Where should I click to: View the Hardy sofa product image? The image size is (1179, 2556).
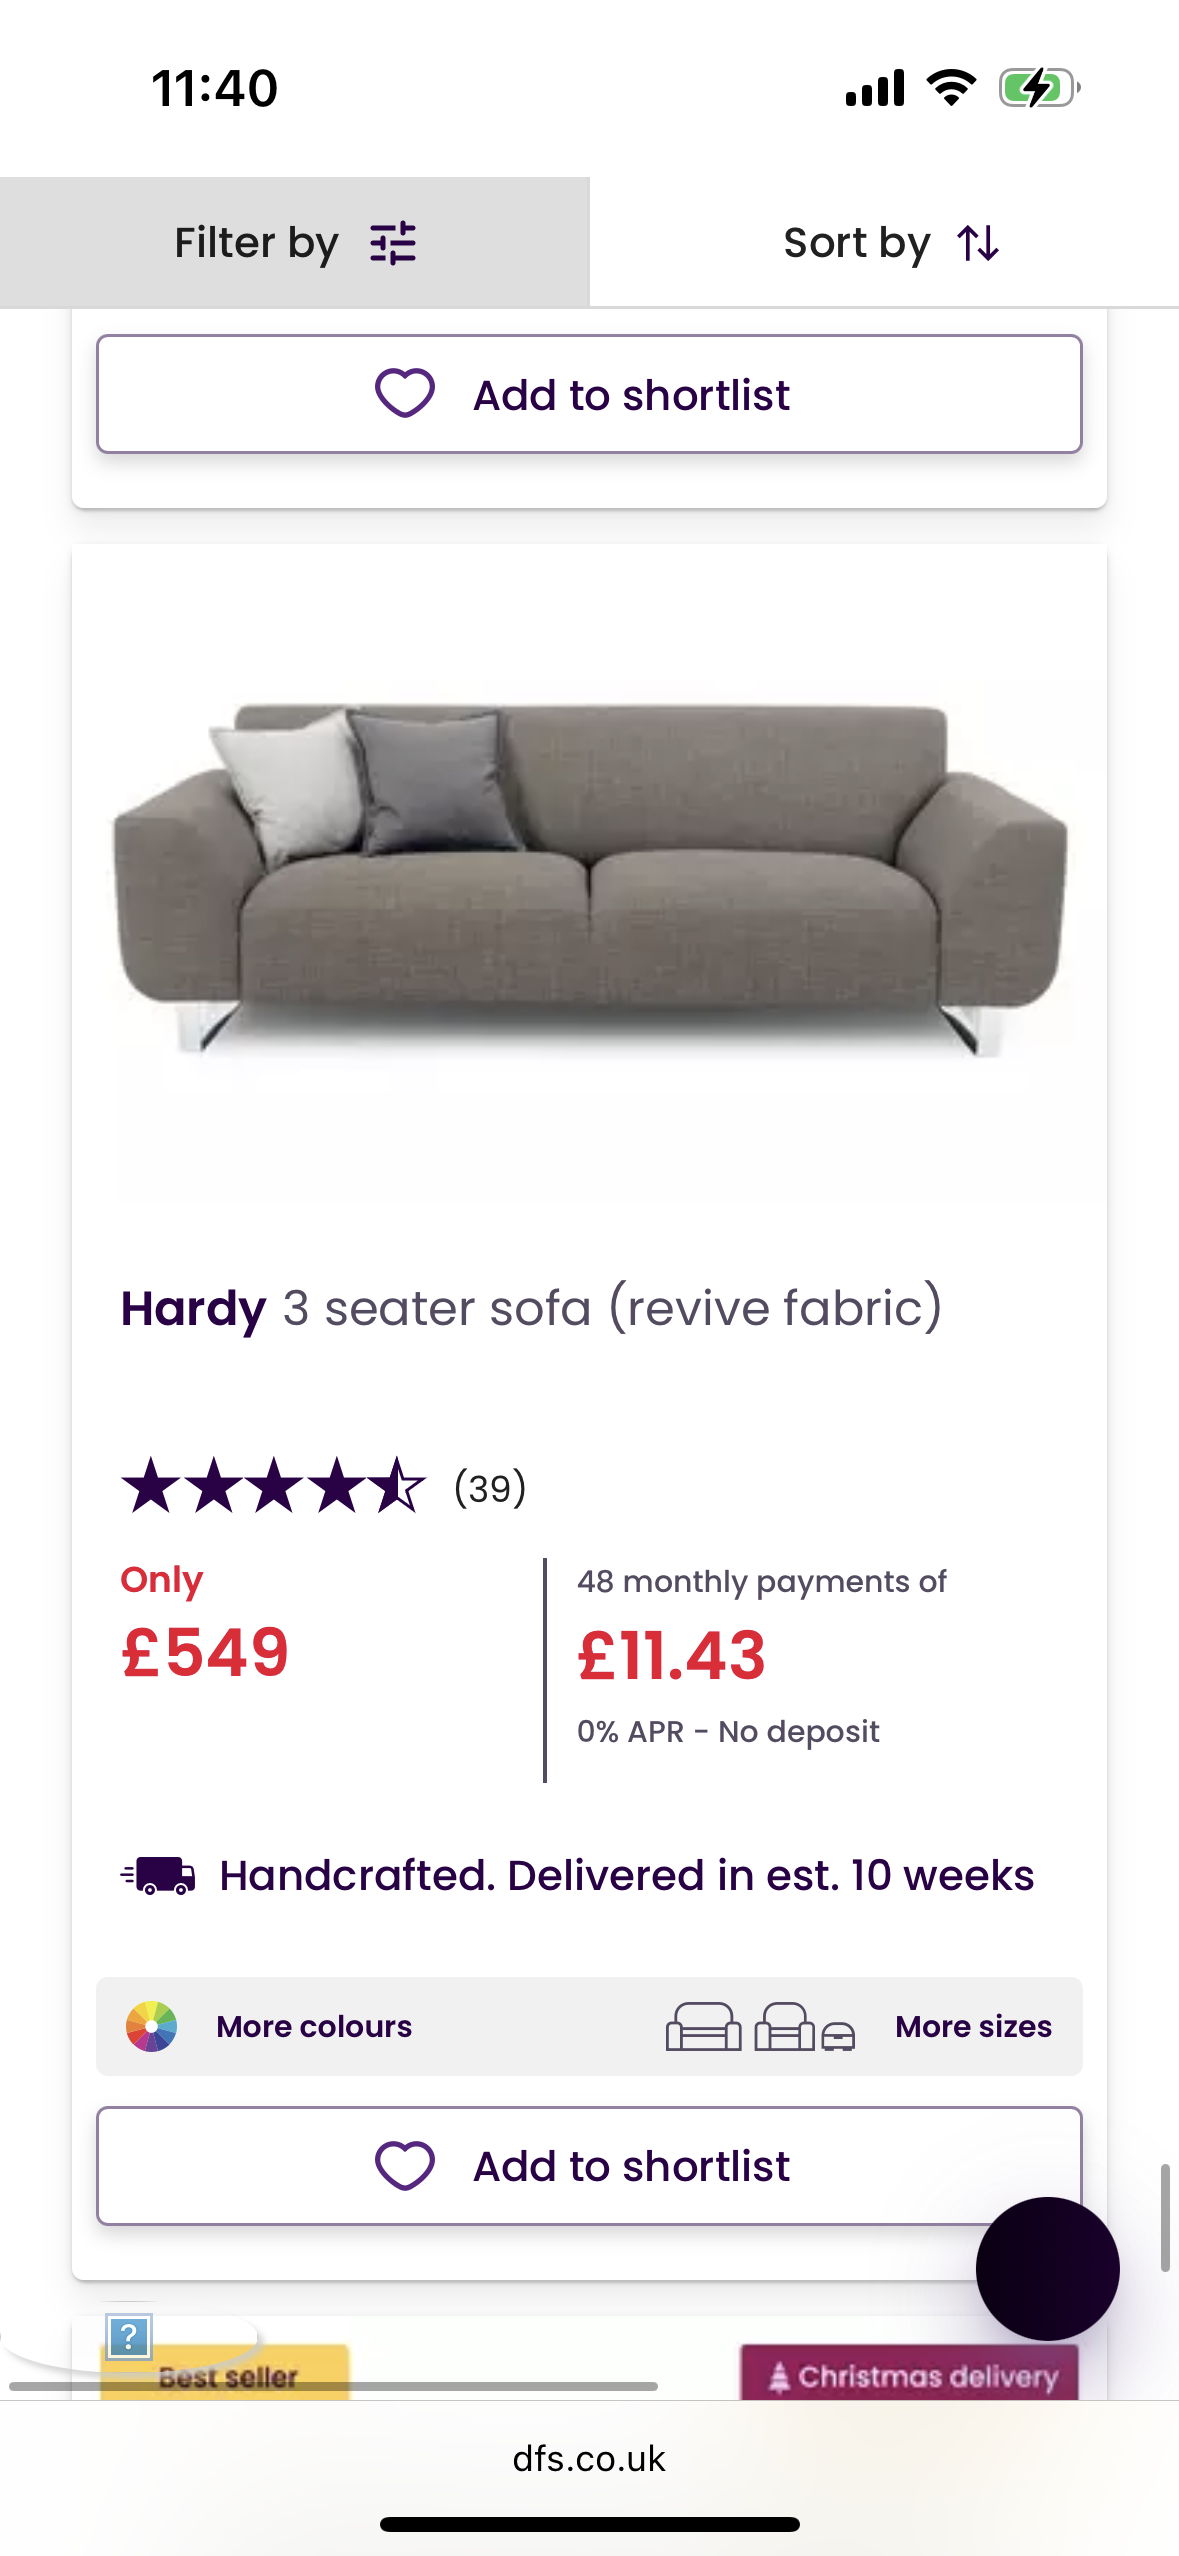click(x=589, y=878)
